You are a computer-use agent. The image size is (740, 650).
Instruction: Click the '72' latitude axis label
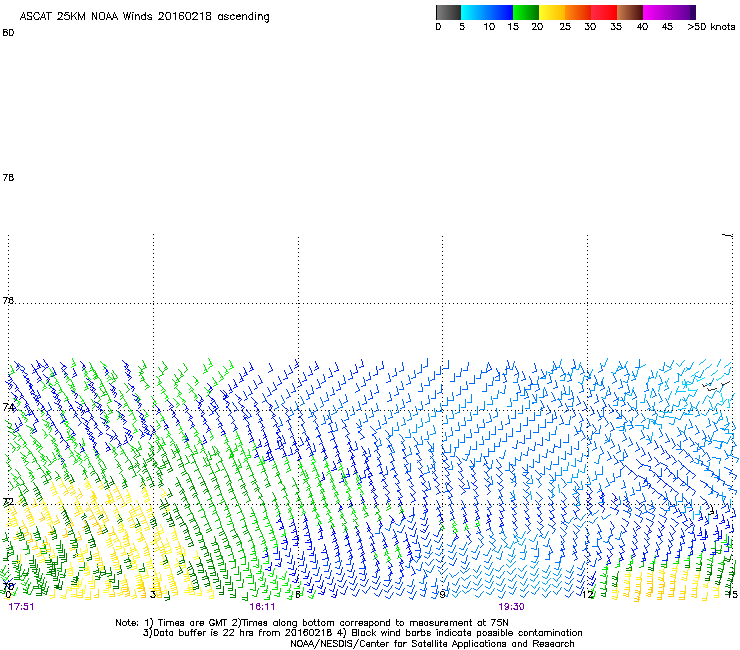click(x=8, y=501)
